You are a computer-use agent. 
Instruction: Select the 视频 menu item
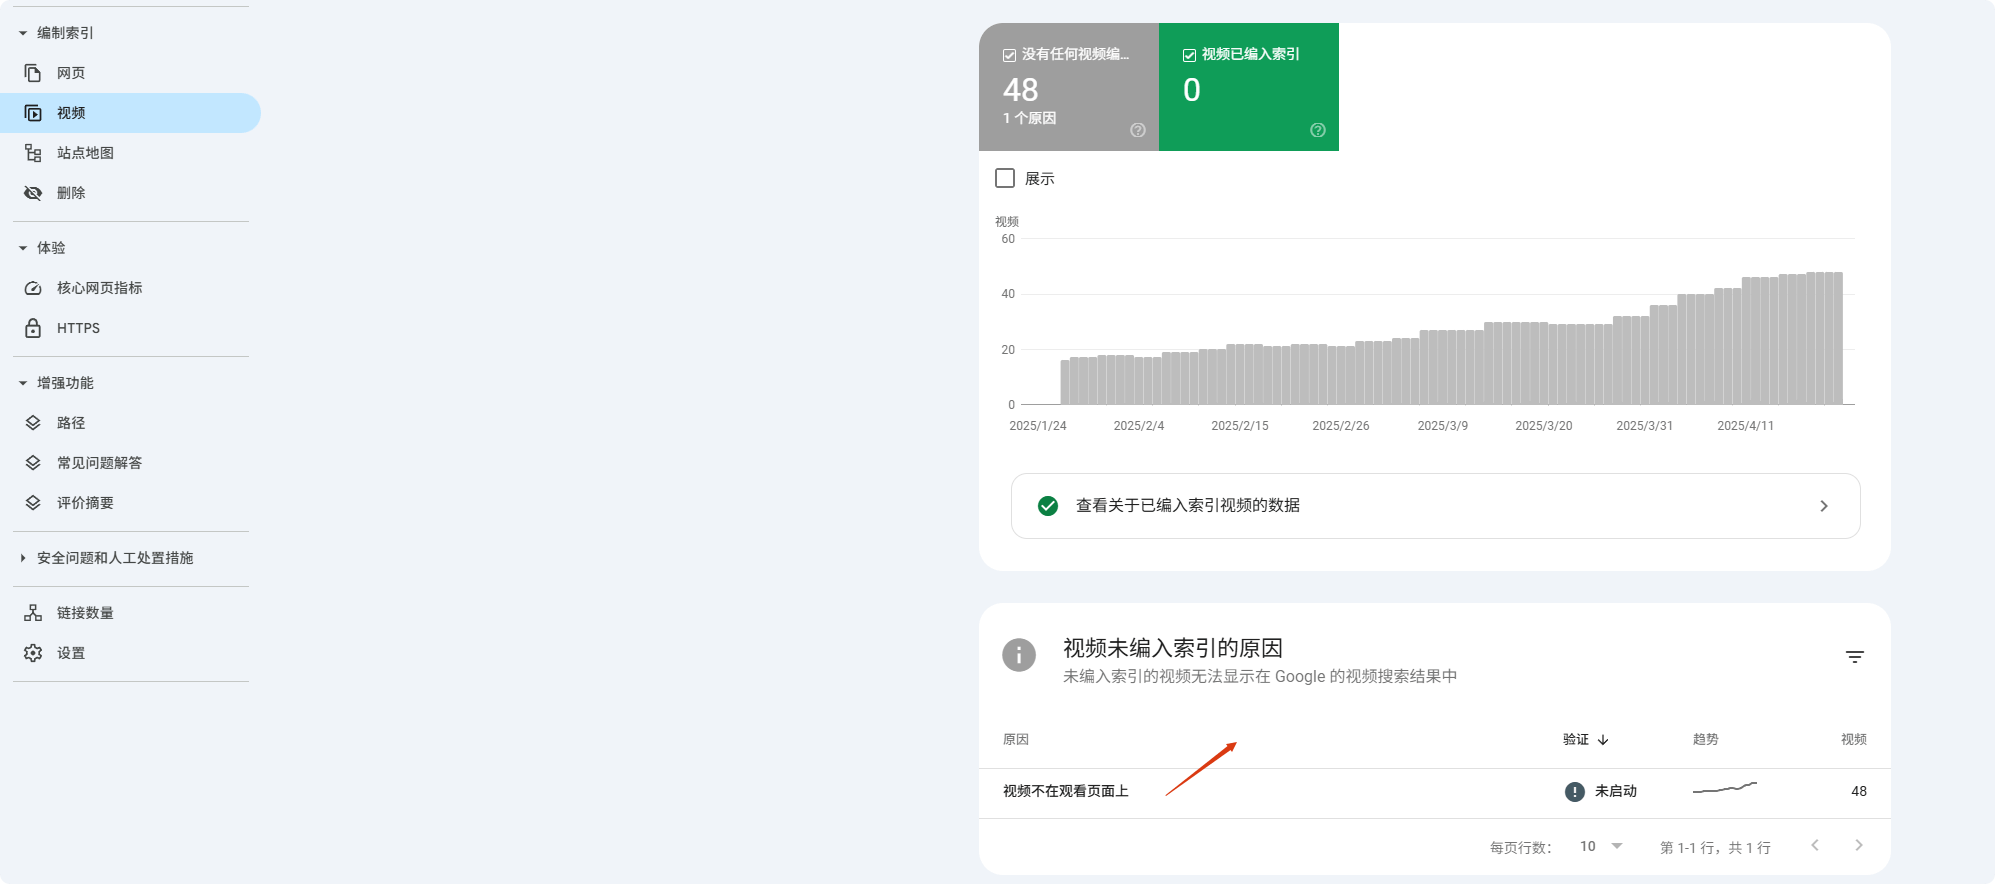click(x=130, y=113)
